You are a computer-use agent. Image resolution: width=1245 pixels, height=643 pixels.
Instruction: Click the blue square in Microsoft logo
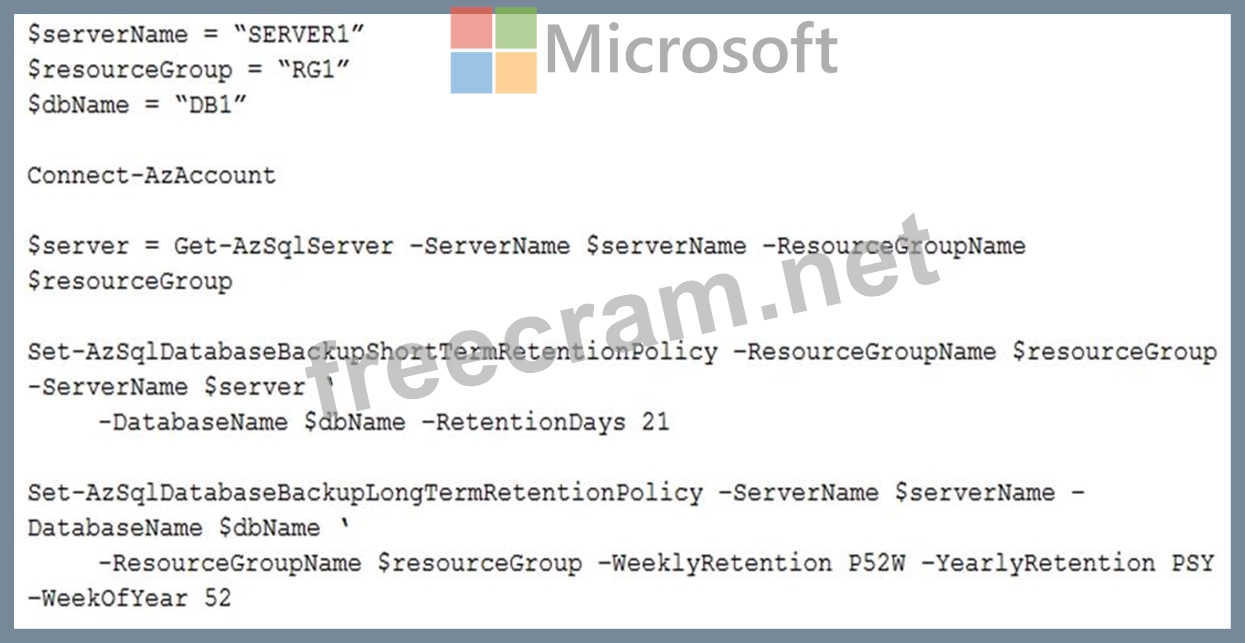click(472, 72)
